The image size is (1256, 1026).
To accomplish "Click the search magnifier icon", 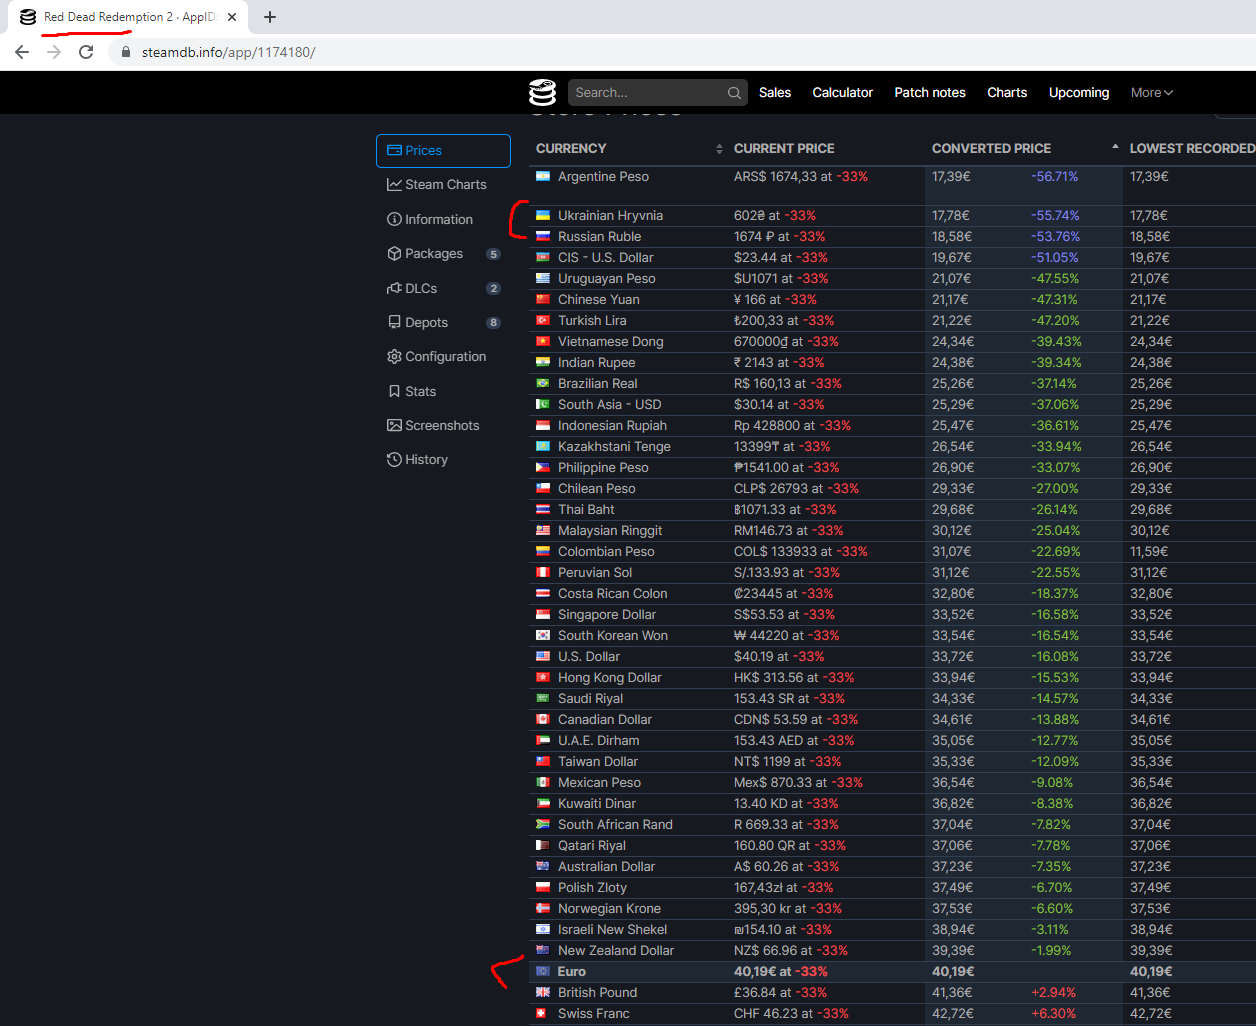I will [x=734, y=93].
